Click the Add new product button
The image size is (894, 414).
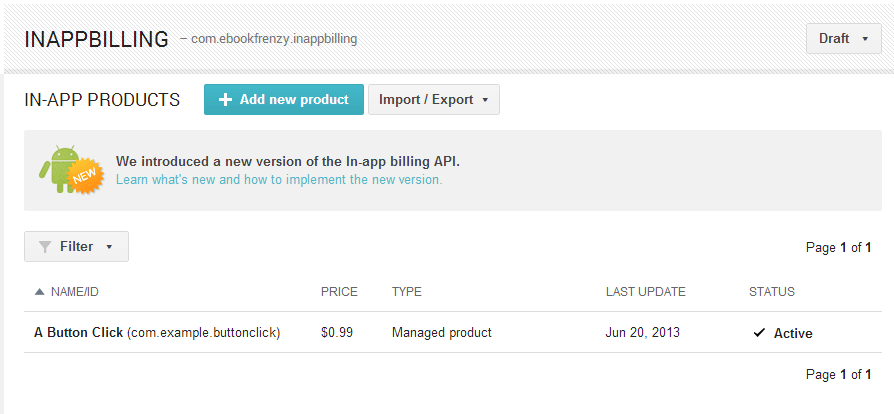pos(284,100)
